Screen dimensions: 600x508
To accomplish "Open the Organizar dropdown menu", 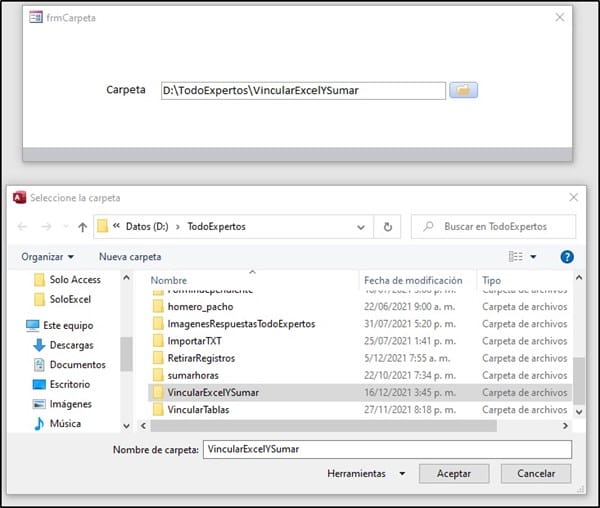I will coord(48,257).
